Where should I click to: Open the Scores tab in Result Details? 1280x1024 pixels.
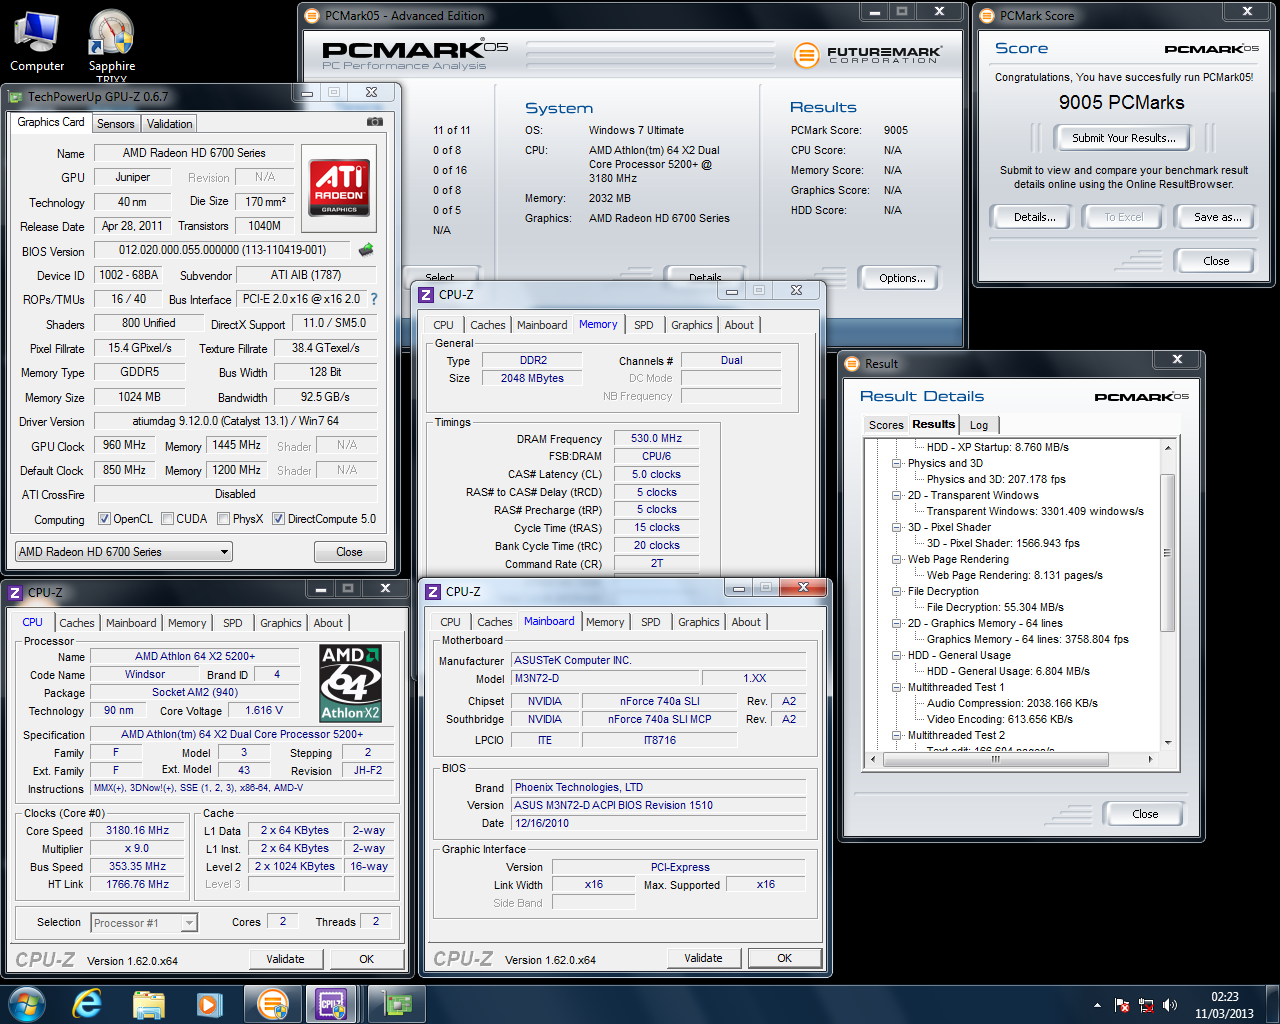[x=886, y=425]
